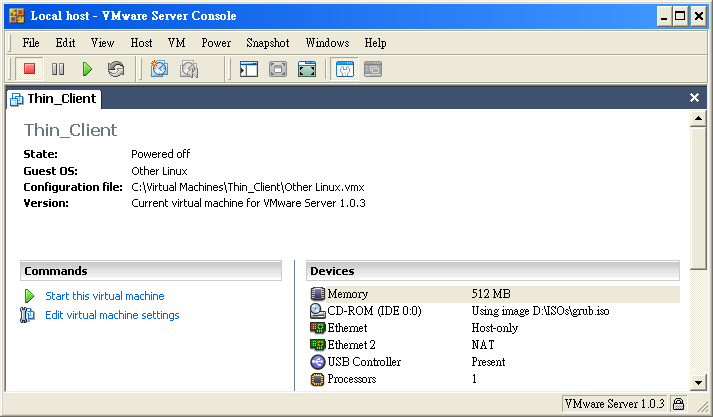Take a snapshot with the toolbar icon

tap(159, 69)
